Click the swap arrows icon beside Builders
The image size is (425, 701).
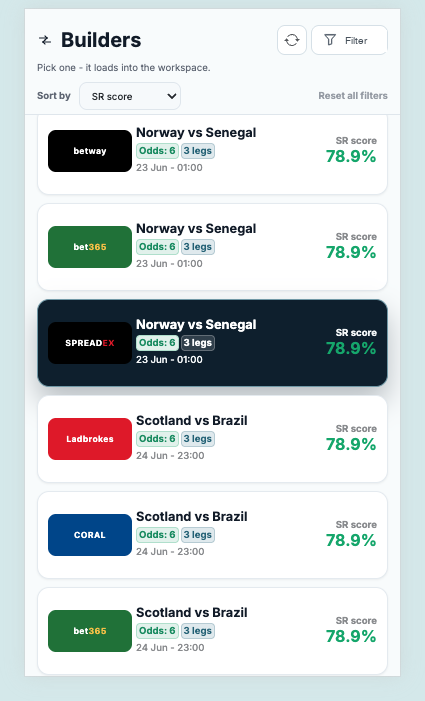point(45,40)
